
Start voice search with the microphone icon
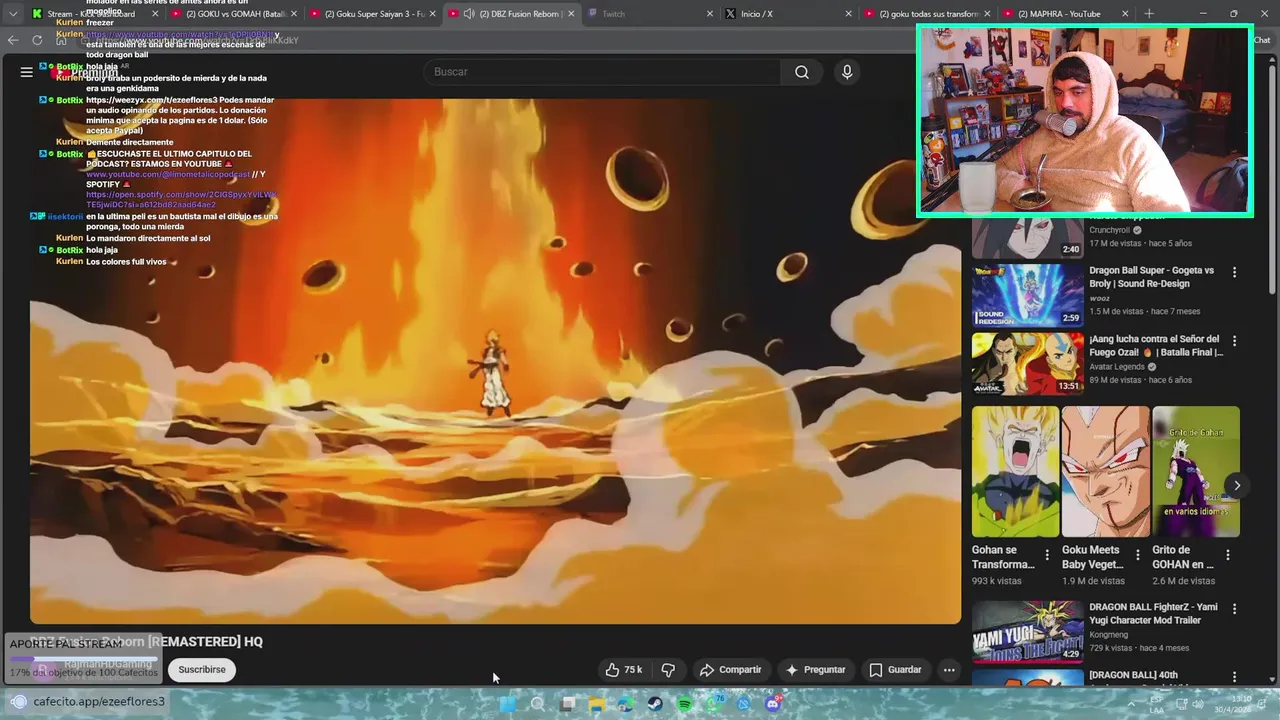(847, 72)
